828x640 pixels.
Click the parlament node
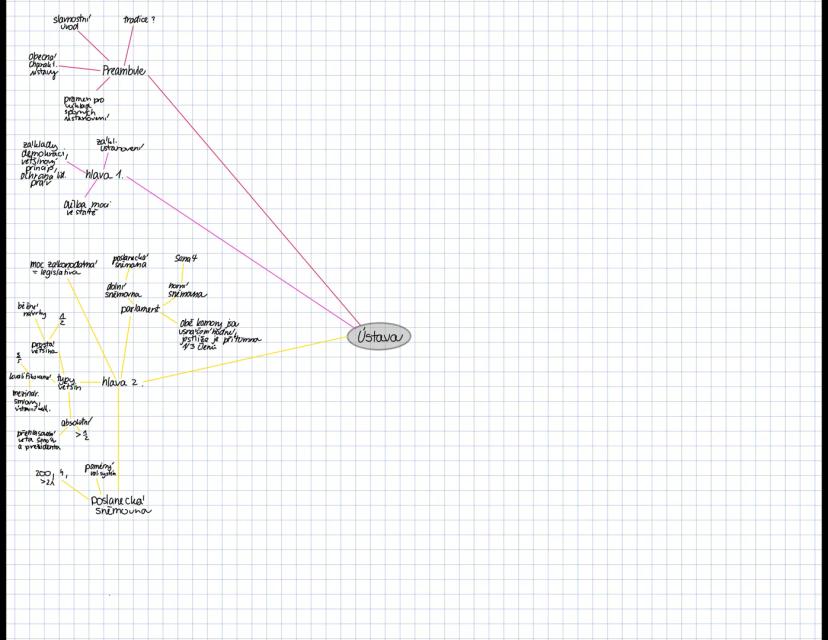click(140, 310)
